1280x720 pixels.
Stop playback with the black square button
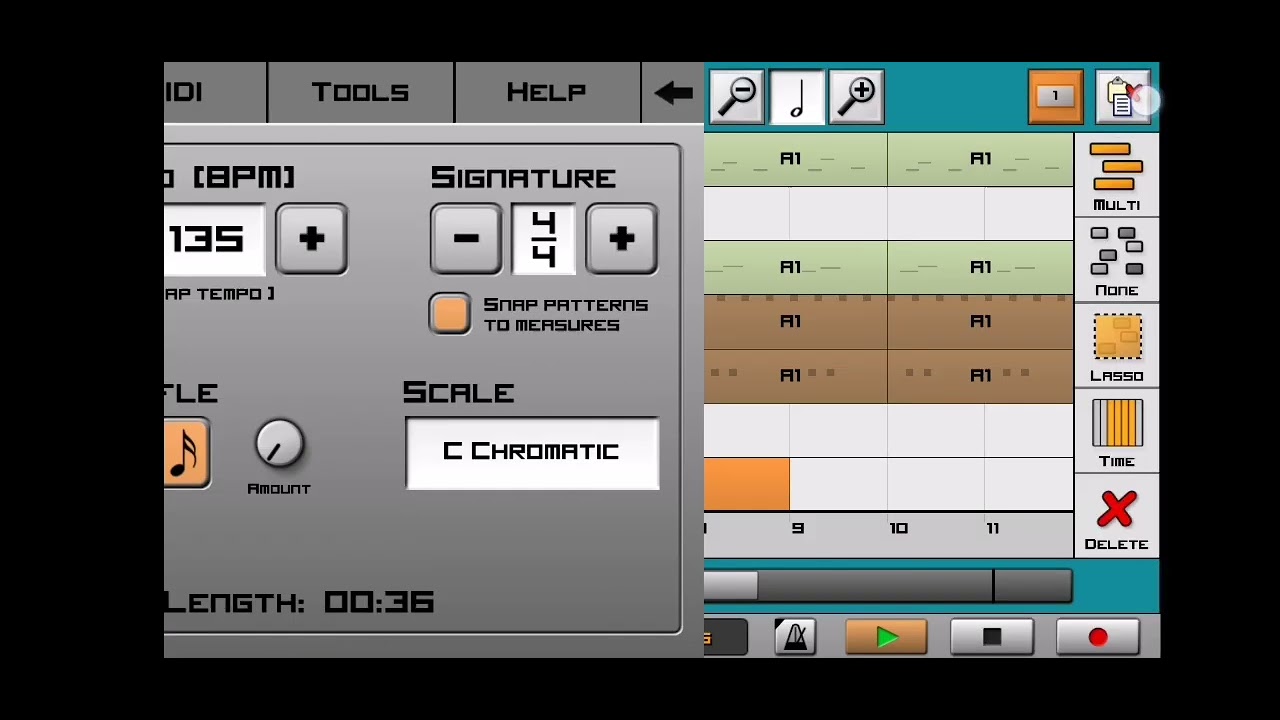click(x=992, y=637)
